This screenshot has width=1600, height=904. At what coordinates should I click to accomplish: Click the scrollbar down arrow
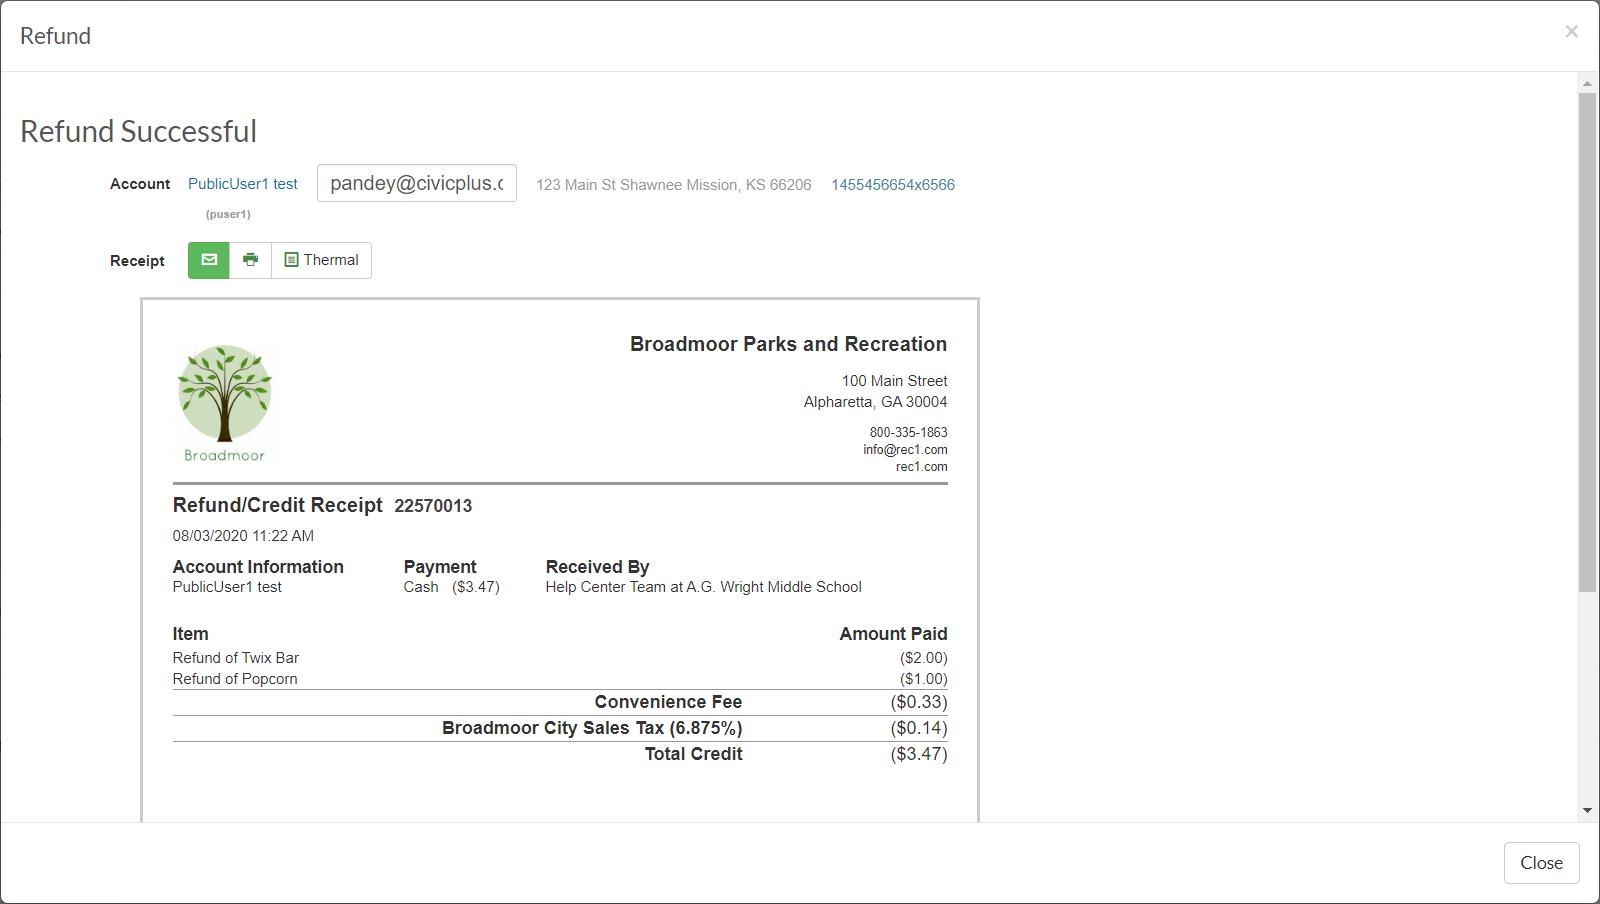coord(1587,810)
